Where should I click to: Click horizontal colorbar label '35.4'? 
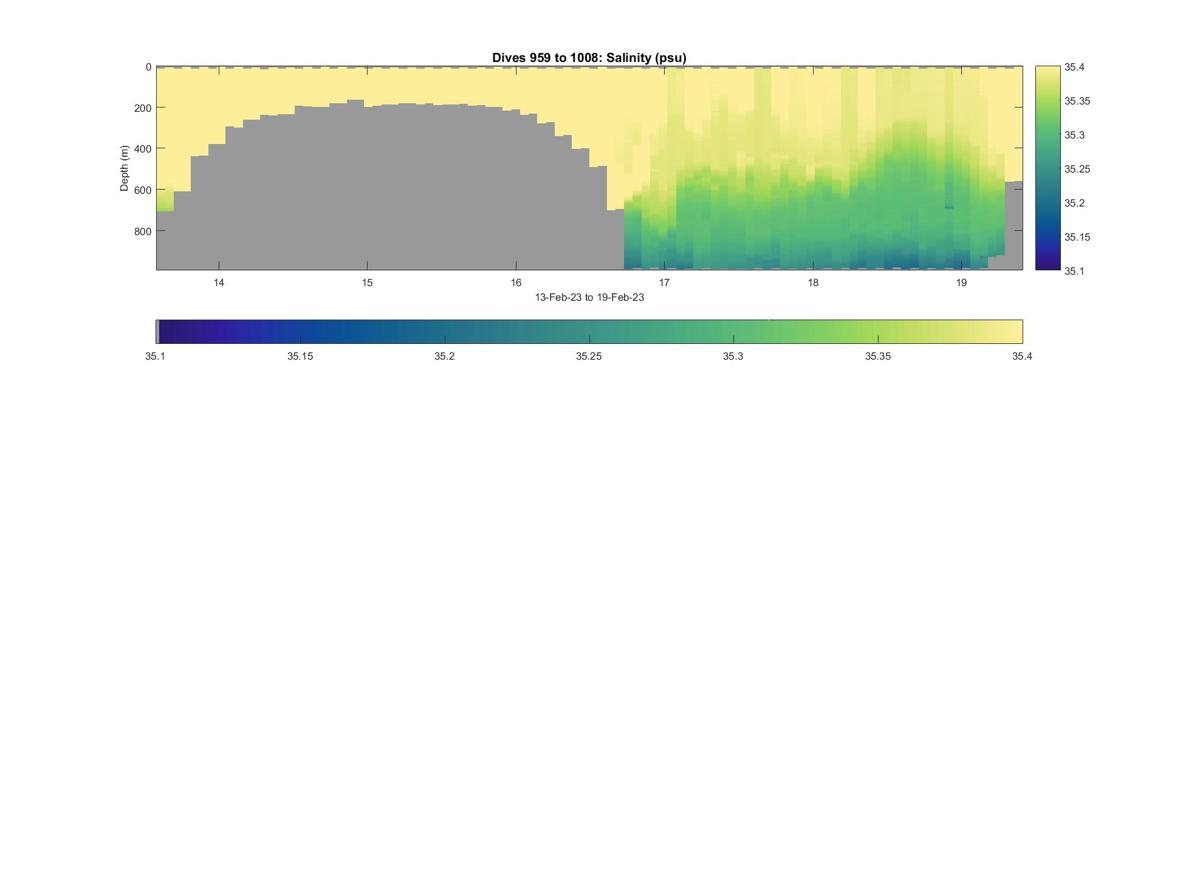click(1021, 356)
